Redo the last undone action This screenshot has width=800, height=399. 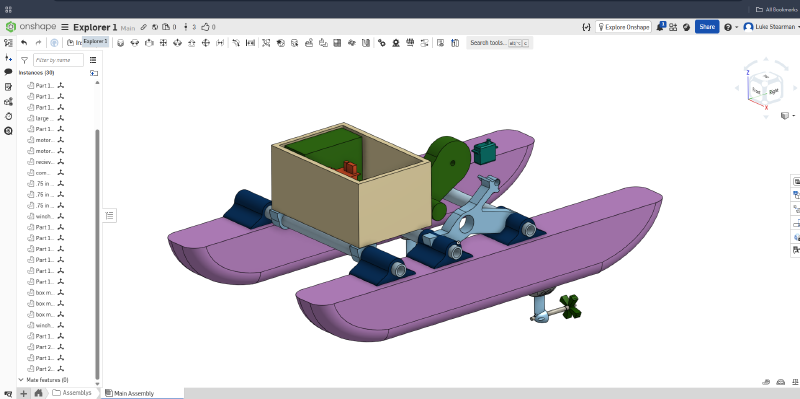38,43
